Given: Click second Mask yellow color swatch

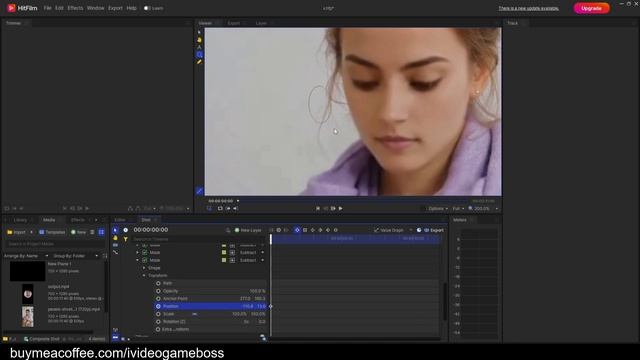Looking at the screenshot, I should click(224, 260).
